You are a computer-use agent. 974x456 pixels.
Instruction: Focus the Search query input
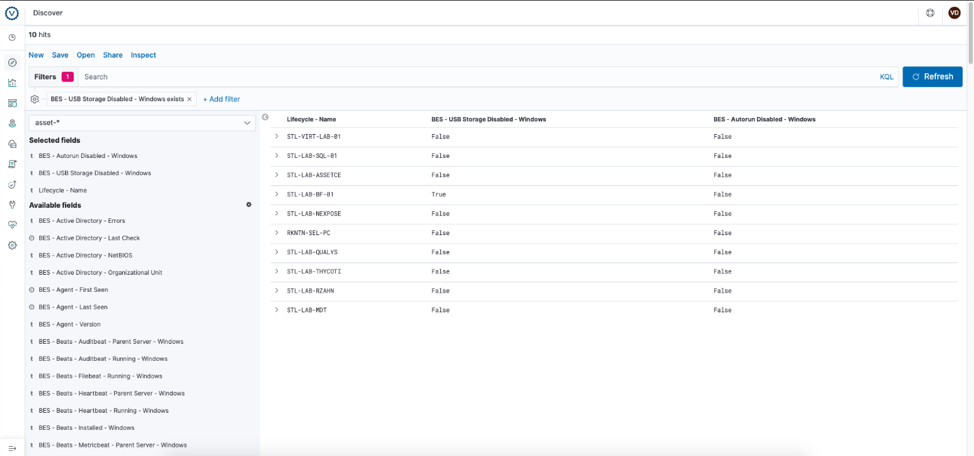point(478,77)
